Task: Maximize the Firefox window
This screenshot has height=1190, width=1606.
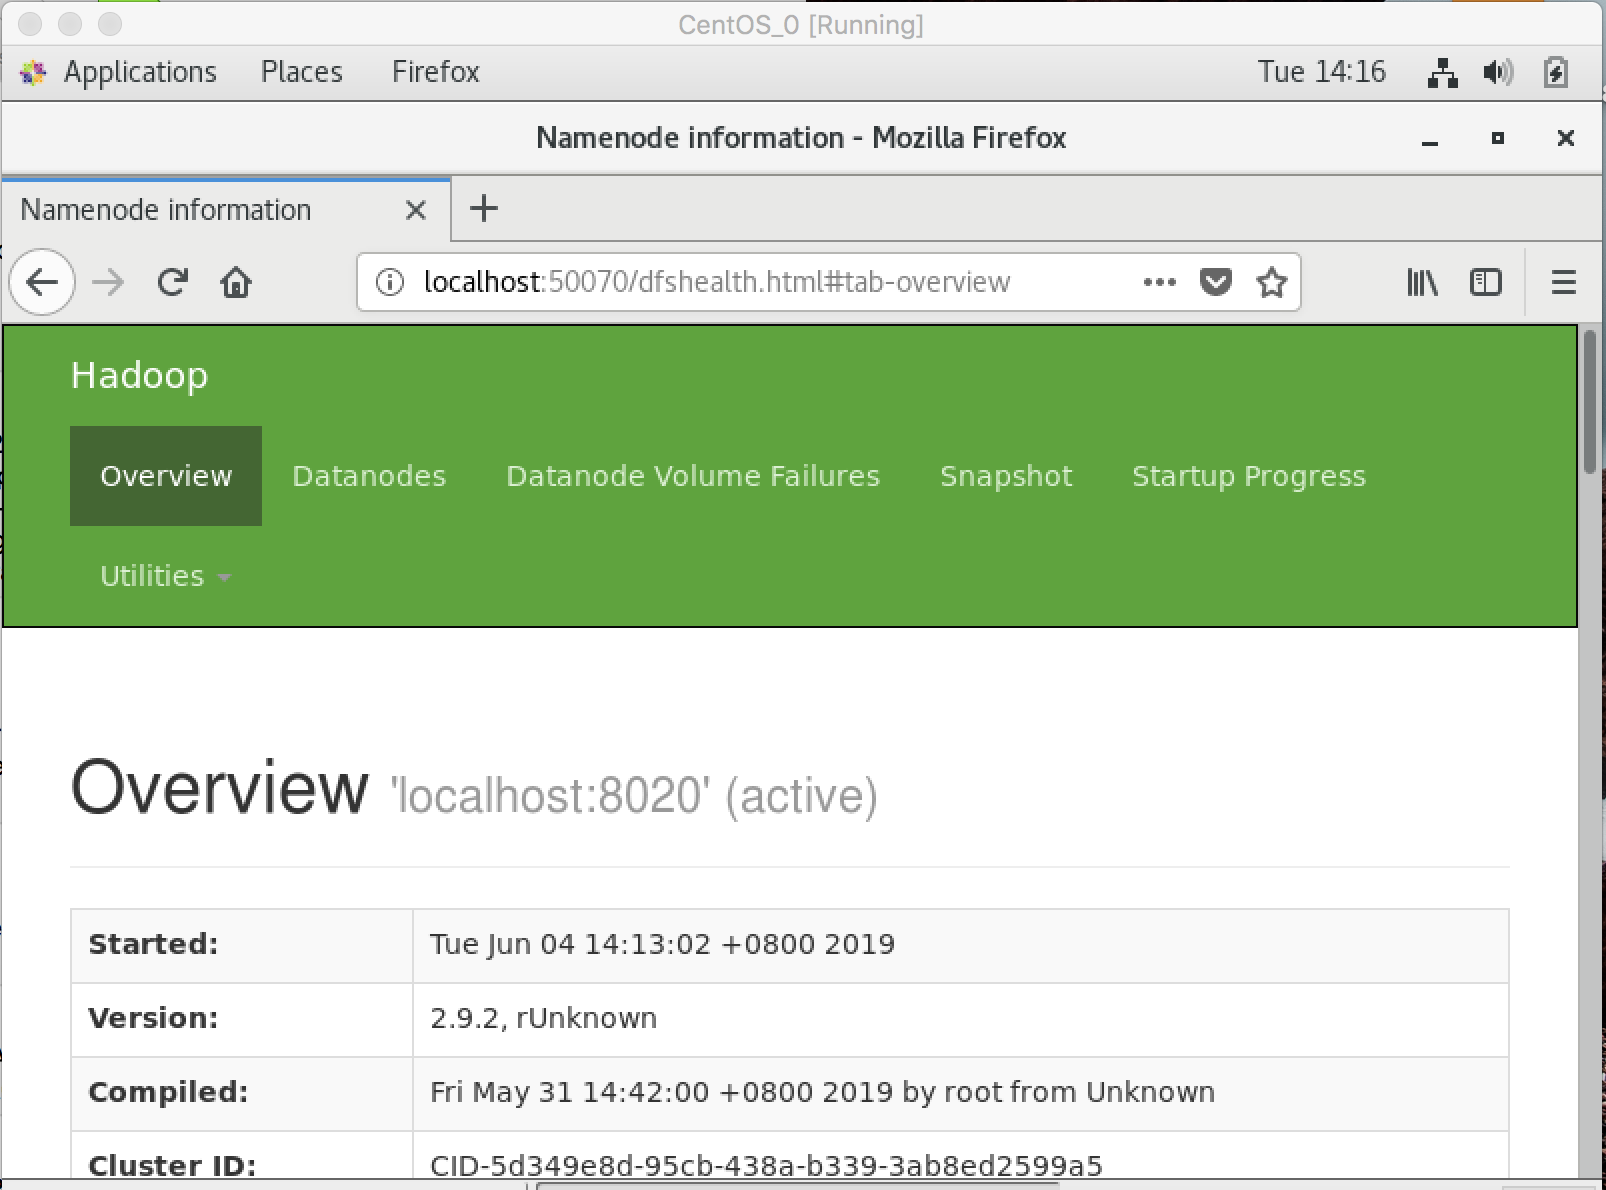Action: [x=1498, y=138]
